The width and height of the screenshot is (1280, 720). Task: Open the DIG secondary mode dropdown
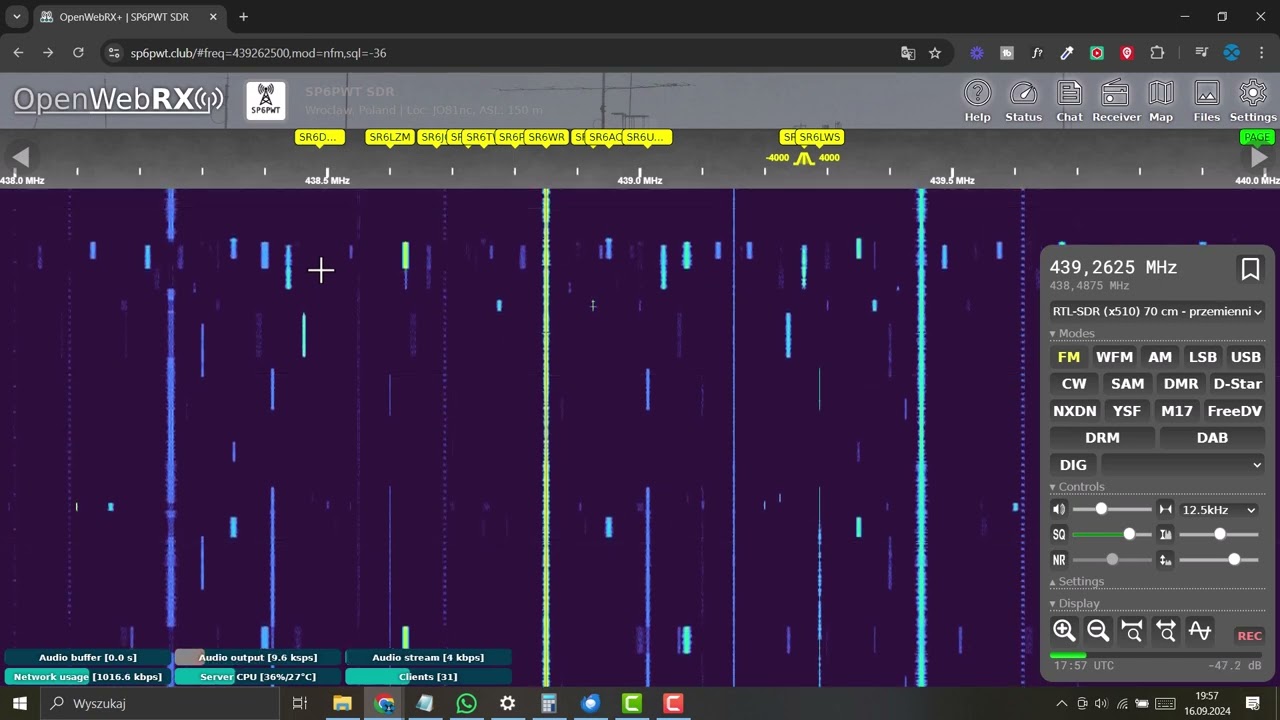(1183, 465)
